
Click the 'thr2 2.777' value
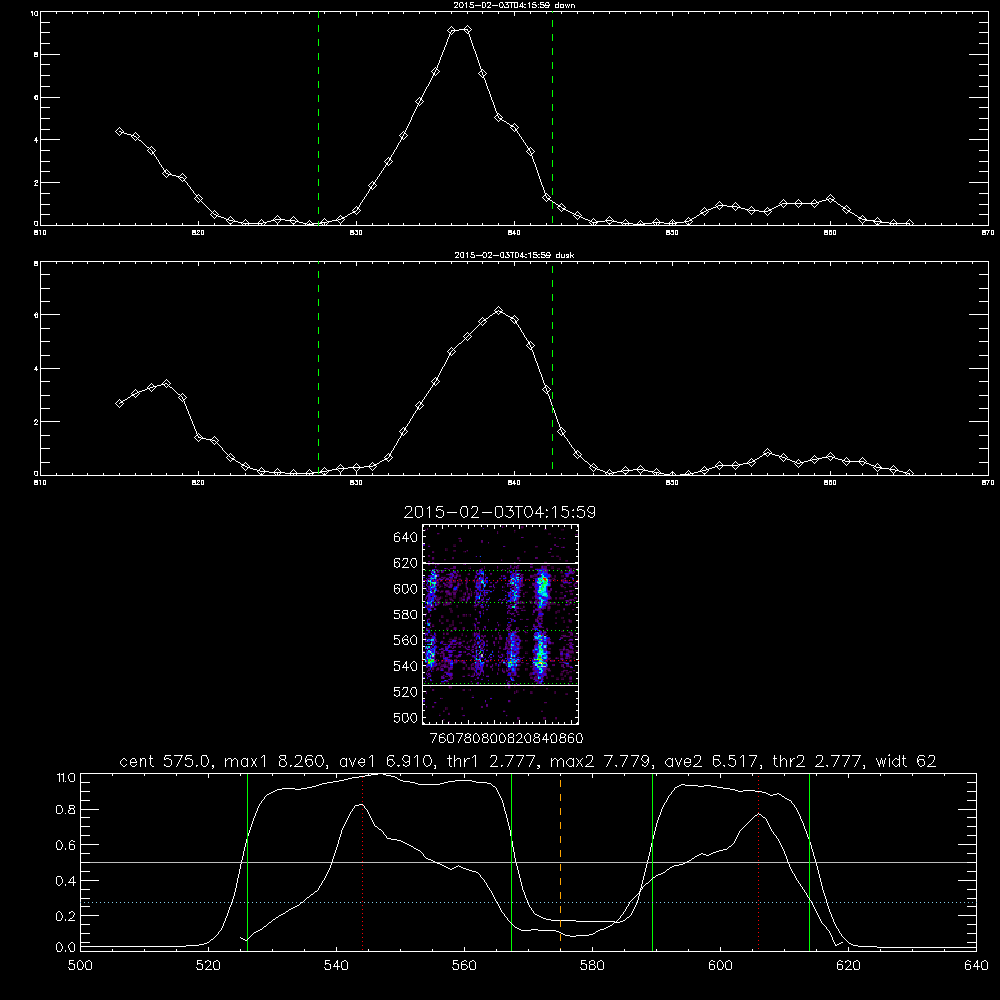click(x=818, y=761)
